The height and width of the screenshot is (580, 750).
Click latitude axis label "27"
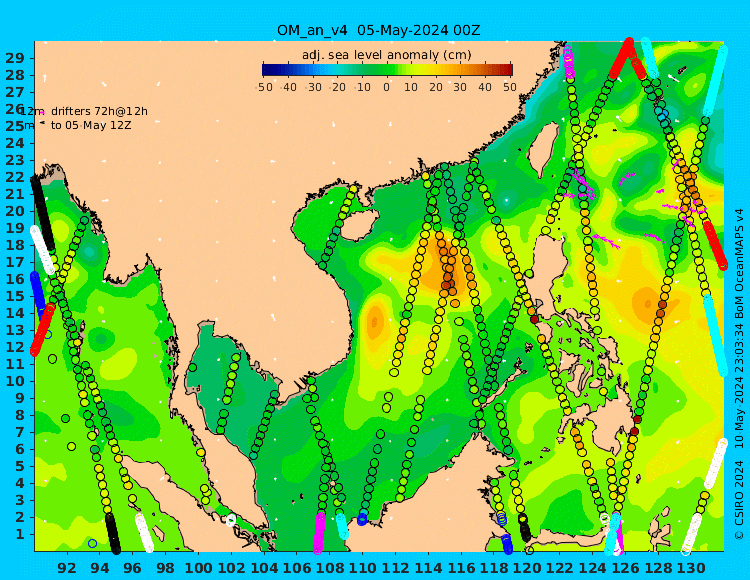pyautogui.click(x=14, y=92)
